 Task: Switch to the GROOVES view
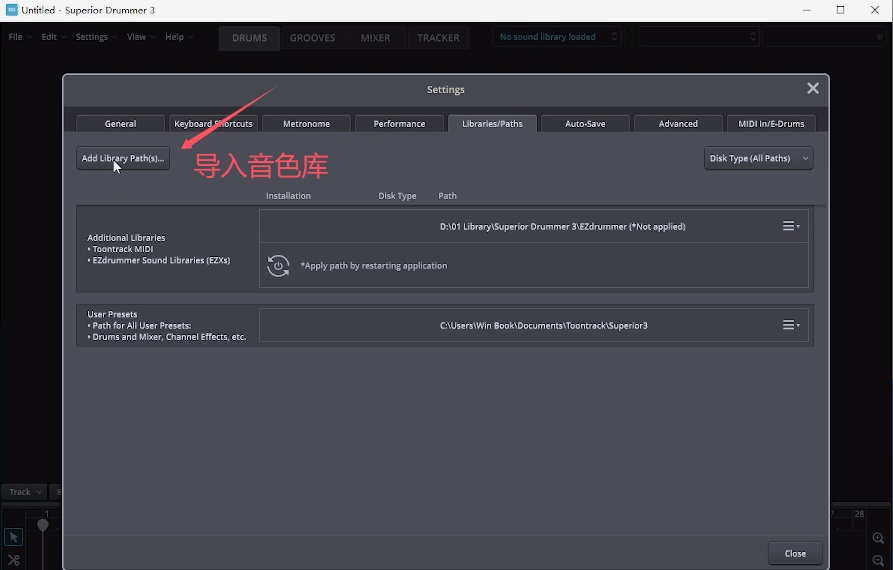point(312,38)
